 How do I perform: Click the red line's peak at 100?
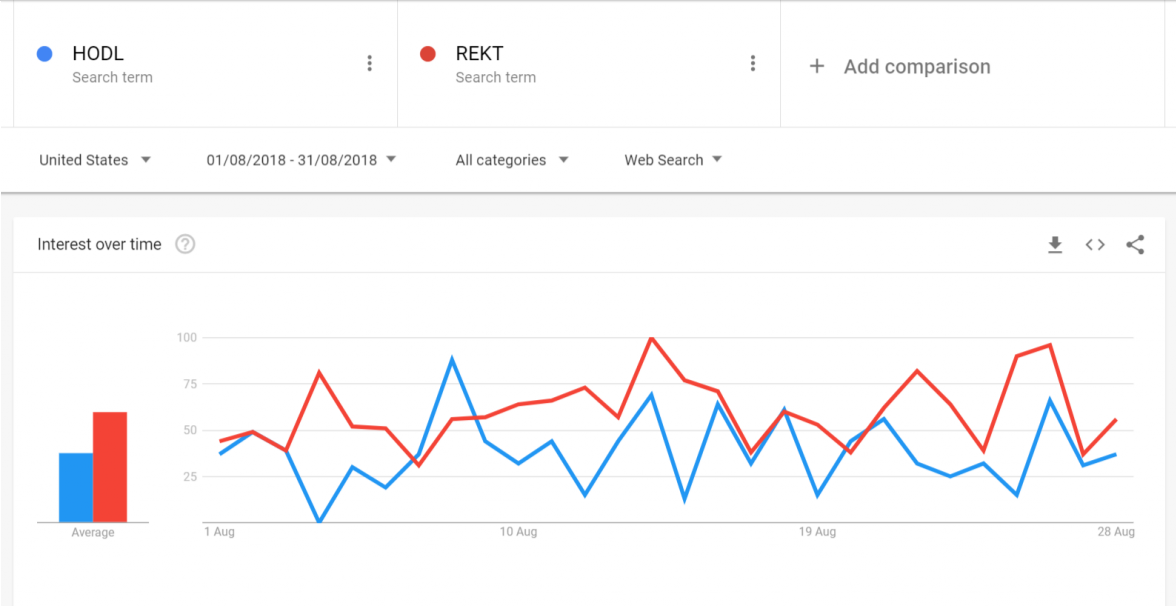coord(652,338)
